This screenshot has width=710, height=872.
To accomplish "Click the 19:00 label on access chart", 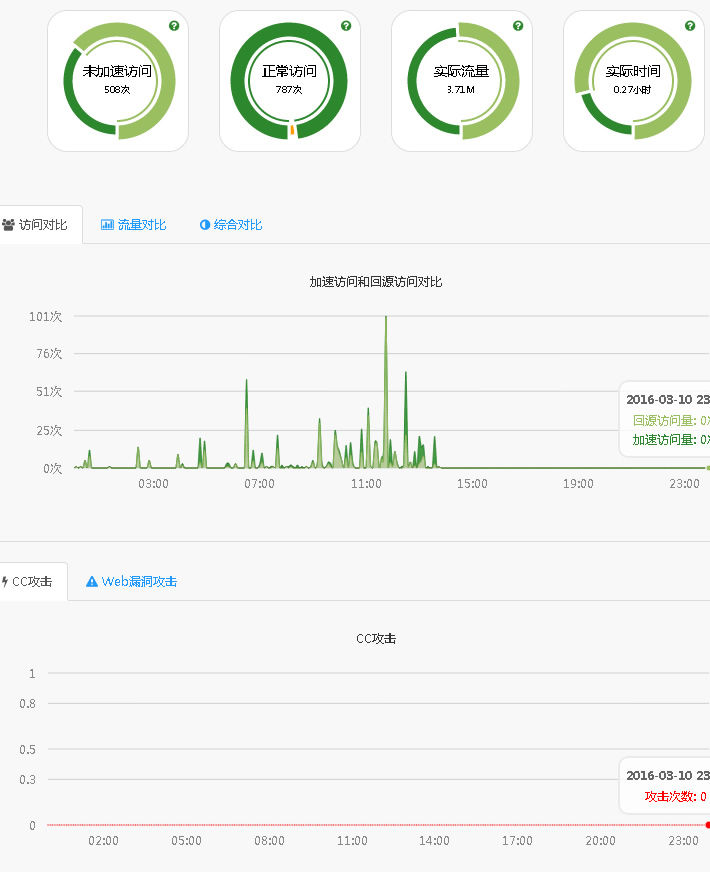I will pyautogui.click(x=578, y=484).
